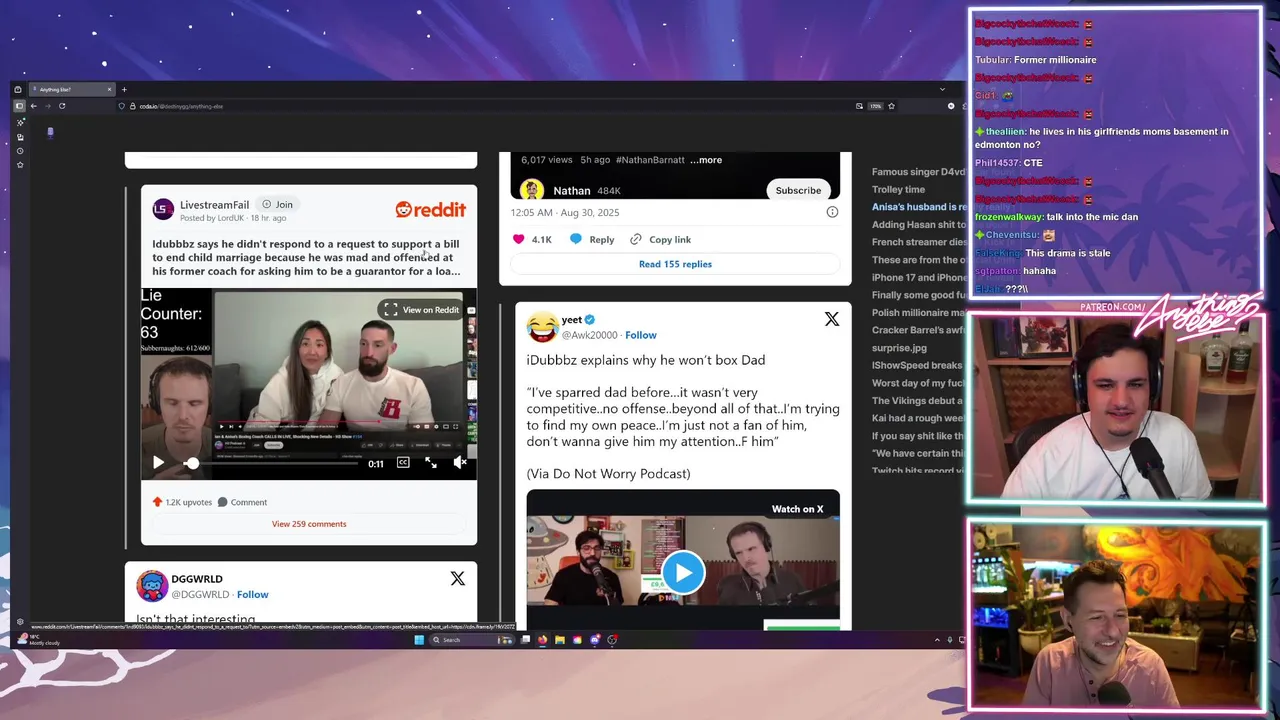Click the LivestreamFail subreddit avatar
The width and height of the screenshot is (1280, 720).
(163, 209)
